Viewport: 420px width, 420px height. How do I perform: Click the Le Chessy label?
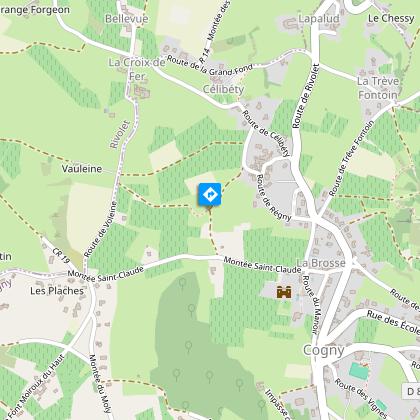pyautogui.click(x=391, y=18)
